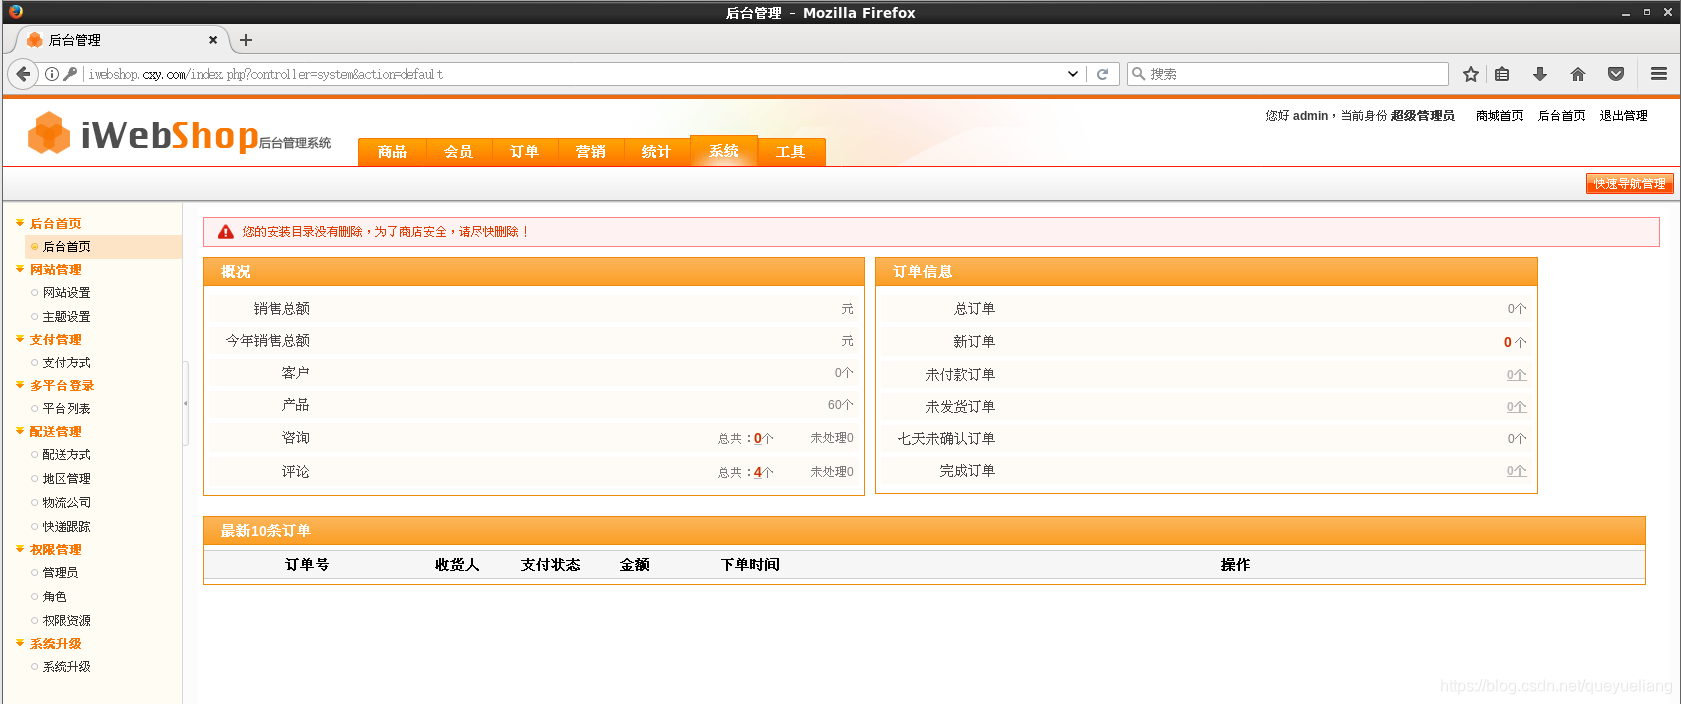Open 管理员 in sidebar
The image size is (1681, 704).
60,573
